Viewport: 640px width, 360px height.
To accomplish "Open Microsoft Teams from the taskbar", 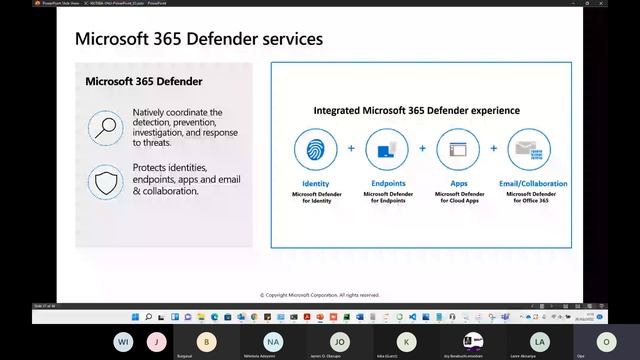I will [x=505, y=317].
